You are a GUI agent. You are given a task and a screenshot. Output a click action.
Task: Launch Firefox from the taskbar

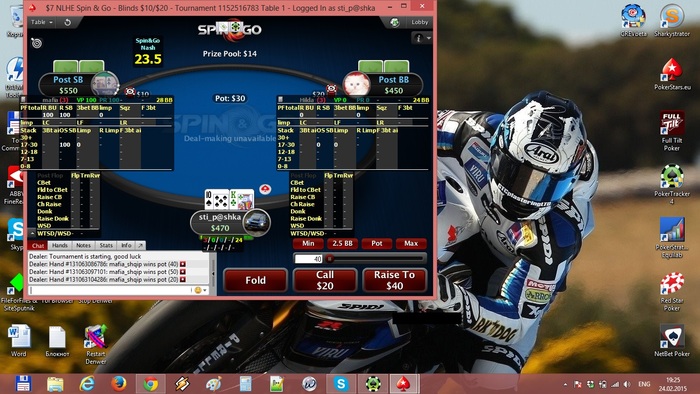[118, 384]
